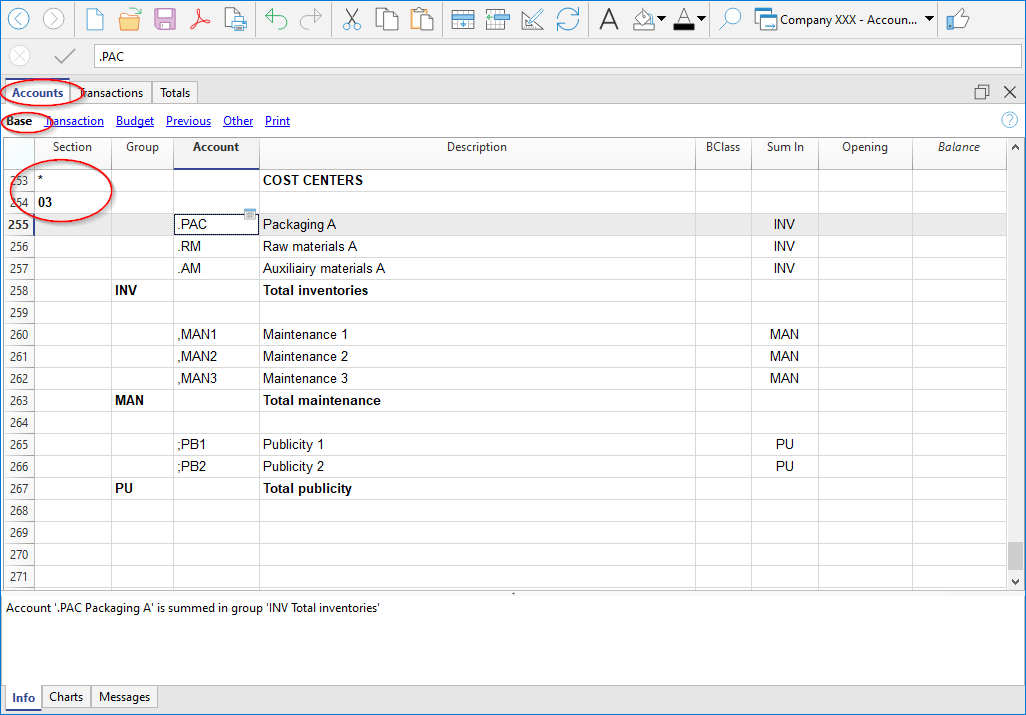1026x715 pixels.
Task: Click the Undo arrow icon
Action: point(276,19)
